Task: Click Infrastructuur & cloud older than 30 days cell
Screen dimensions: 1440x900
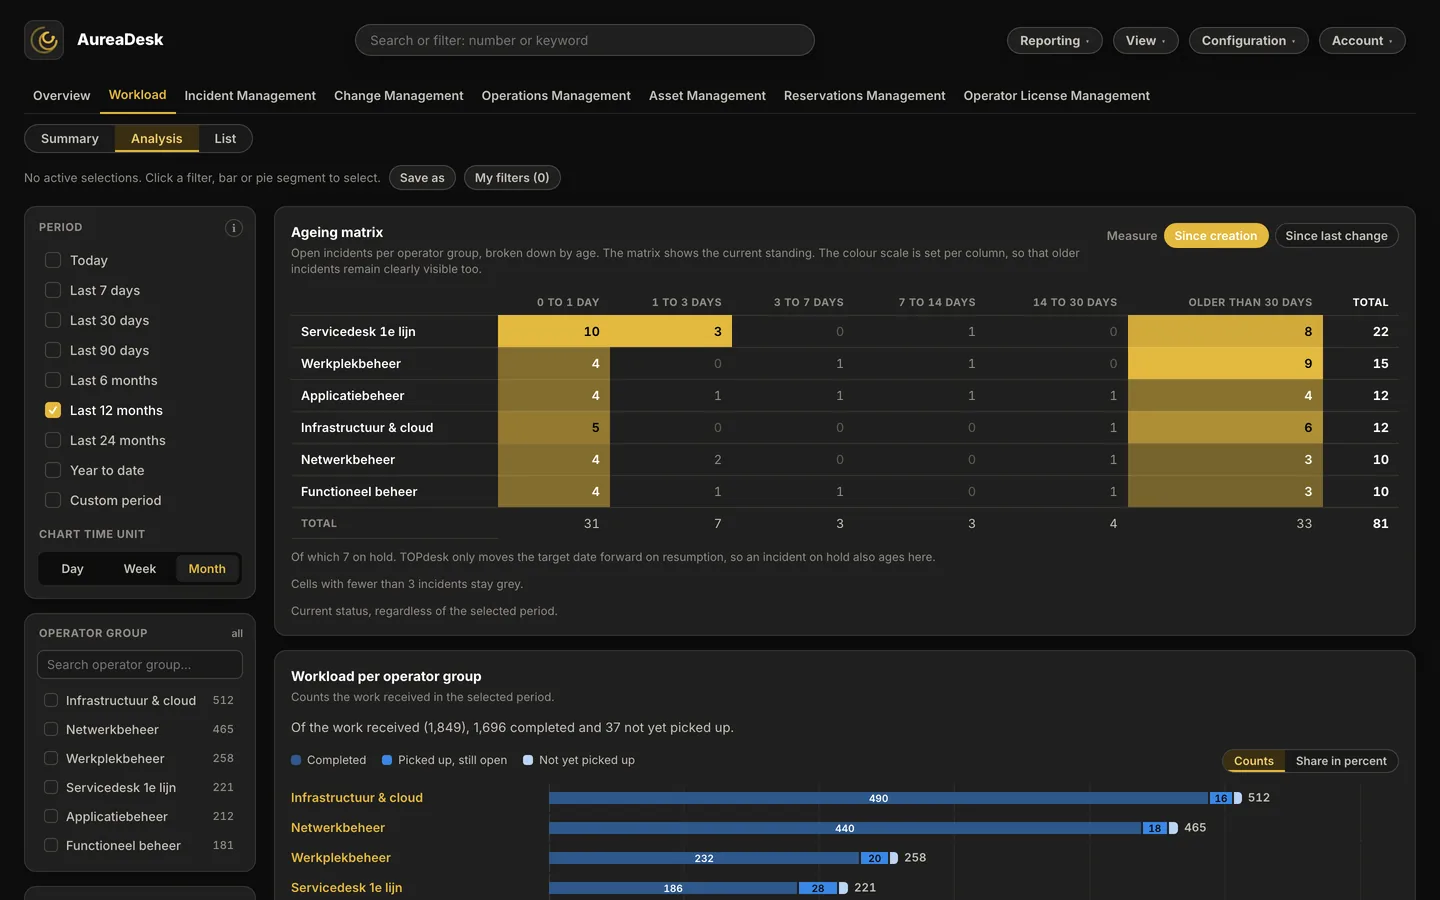Action: coord(1225,427)
